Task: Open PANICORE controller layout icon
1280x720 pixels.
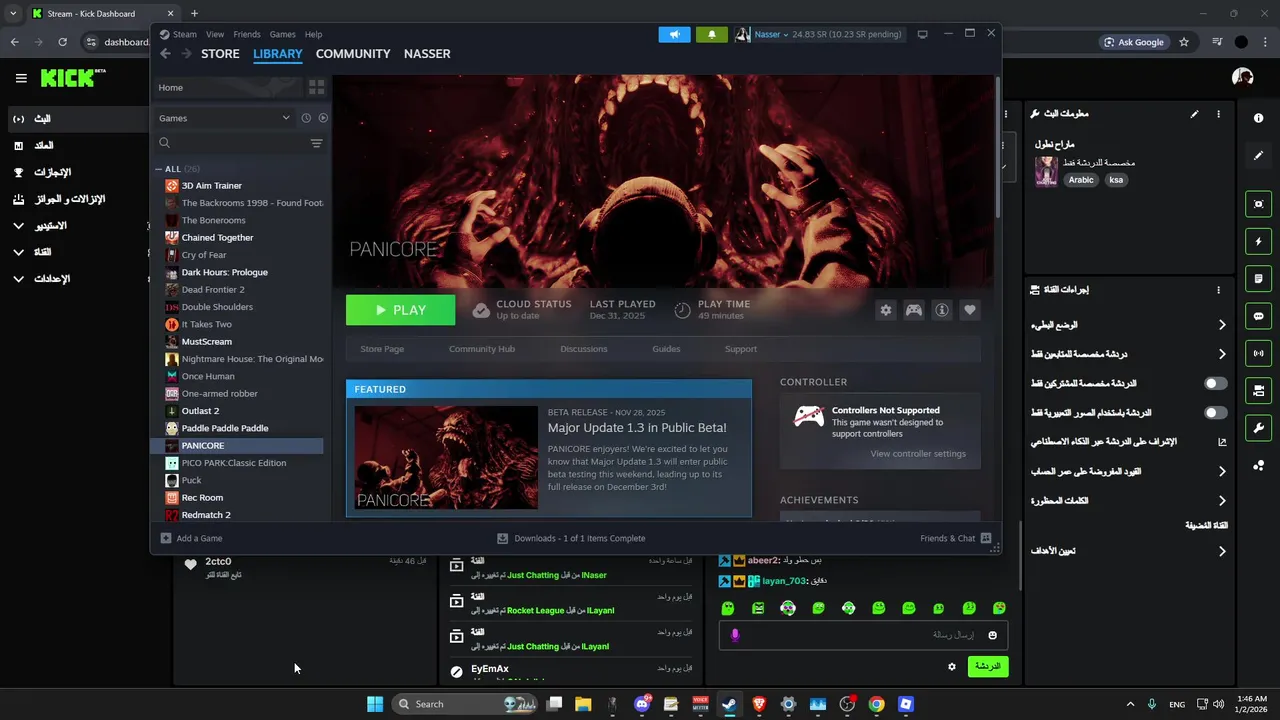Action: click(913, 310)
